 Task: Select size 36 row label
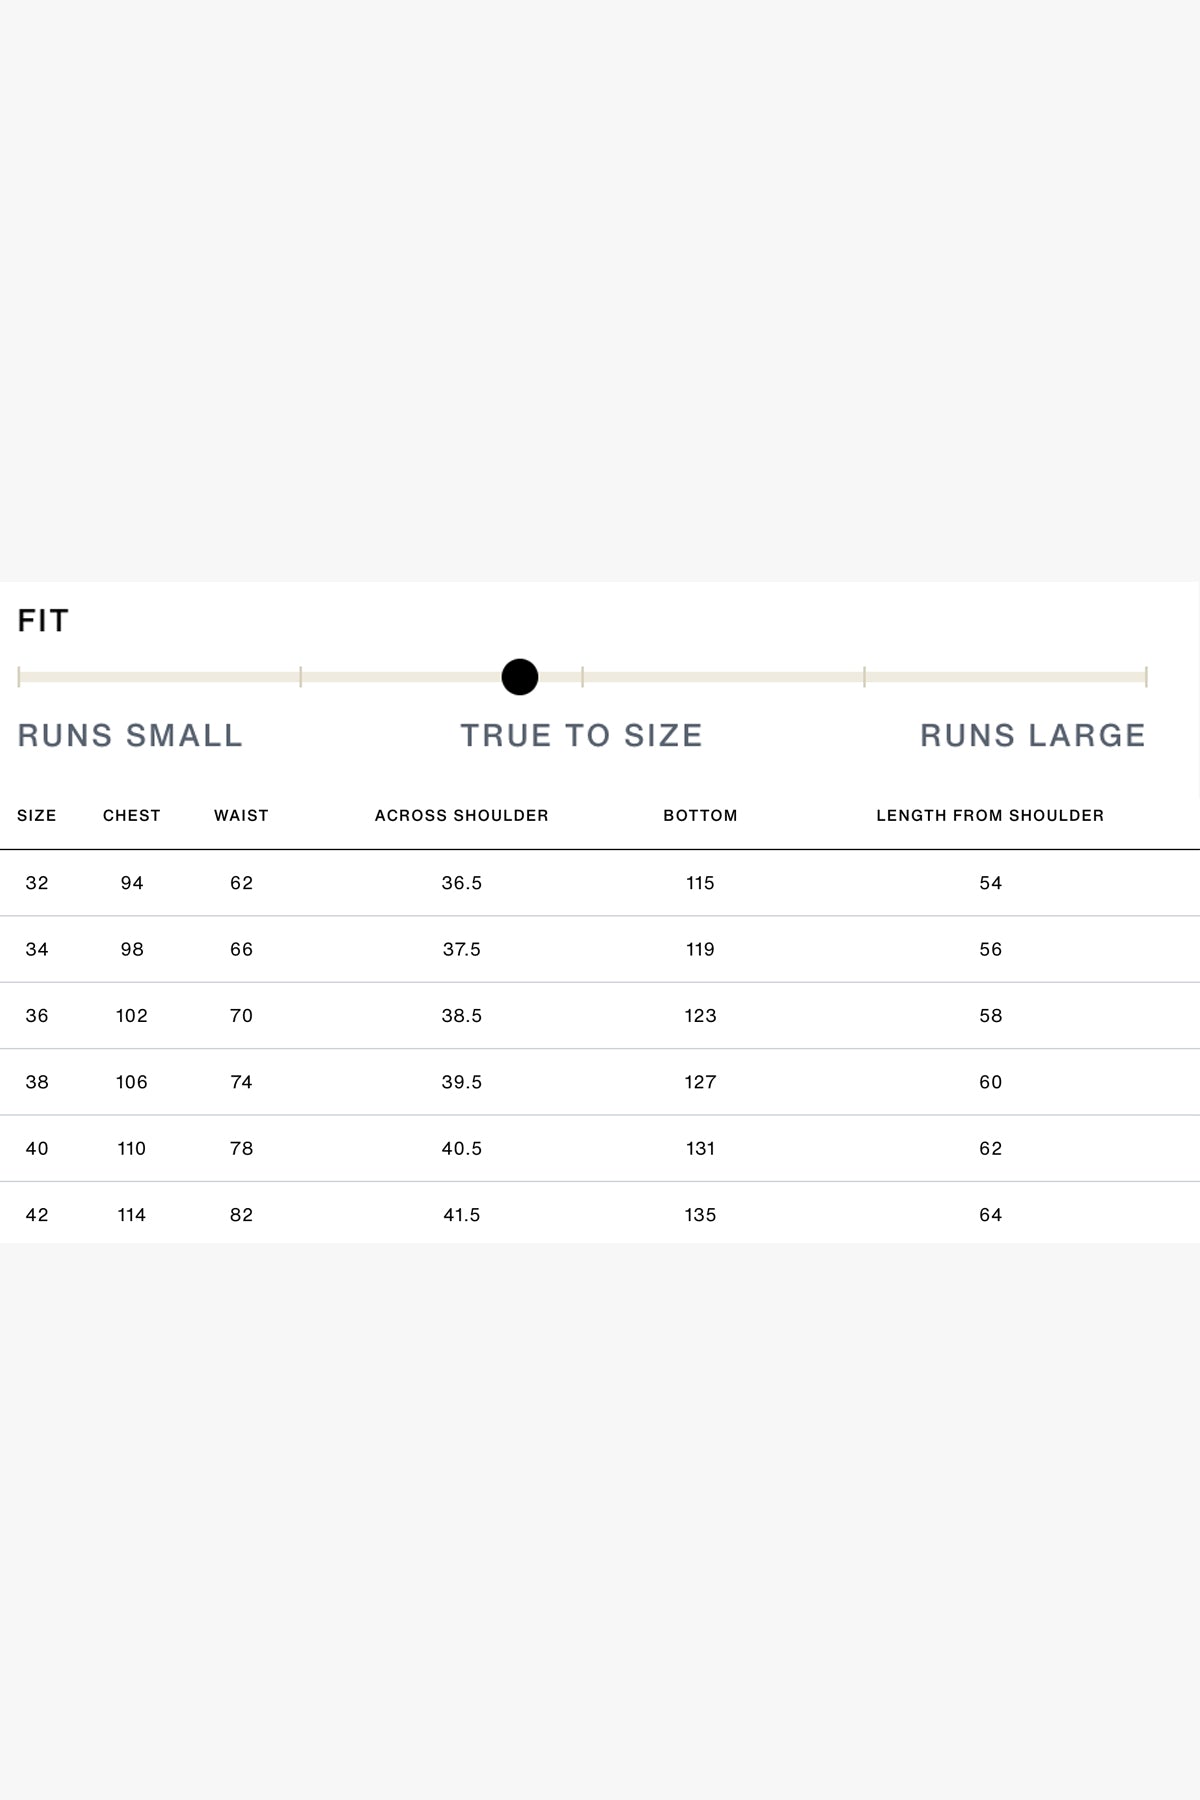point(37,1016)
